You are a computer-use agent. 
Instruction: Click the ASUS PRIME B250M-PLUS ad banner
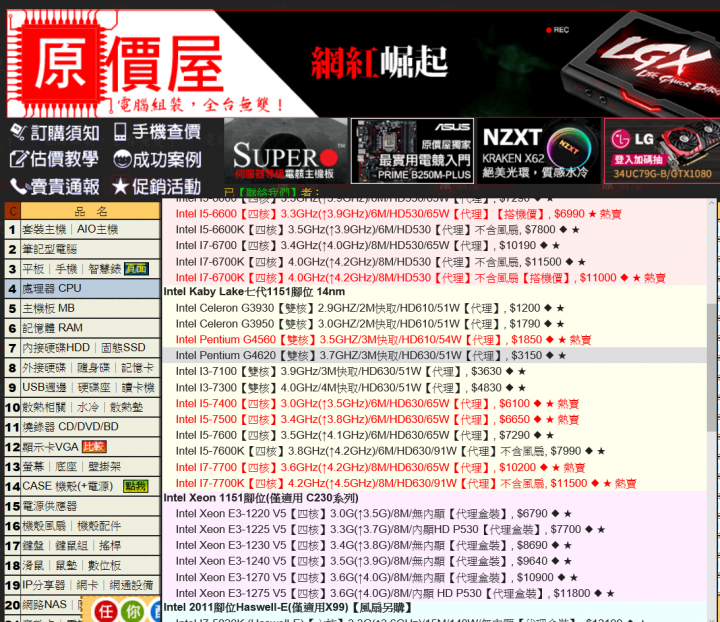click(x=413, y=151)
